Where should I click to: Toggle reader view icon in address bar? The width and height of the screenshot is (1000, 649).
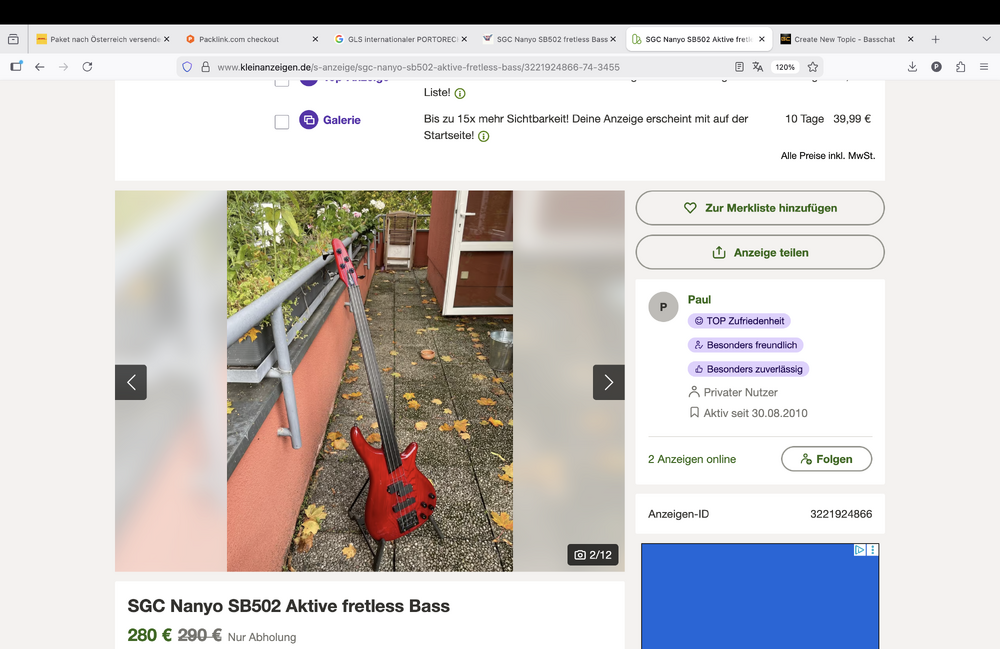[739, 67]
